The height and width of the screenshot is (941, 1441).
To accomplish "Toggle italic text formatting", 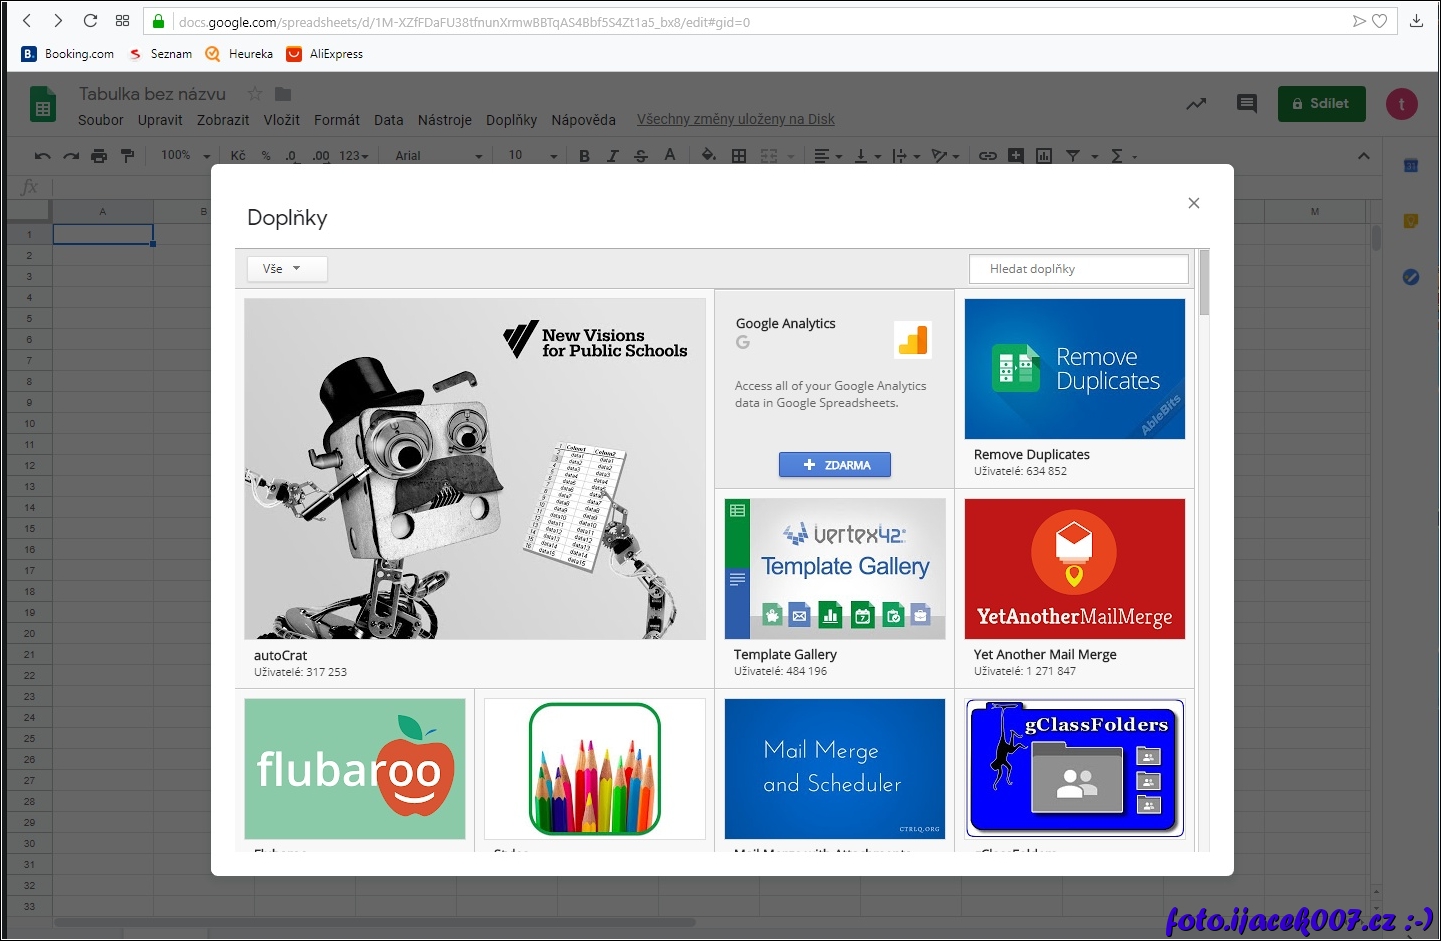I will point(612,156).
